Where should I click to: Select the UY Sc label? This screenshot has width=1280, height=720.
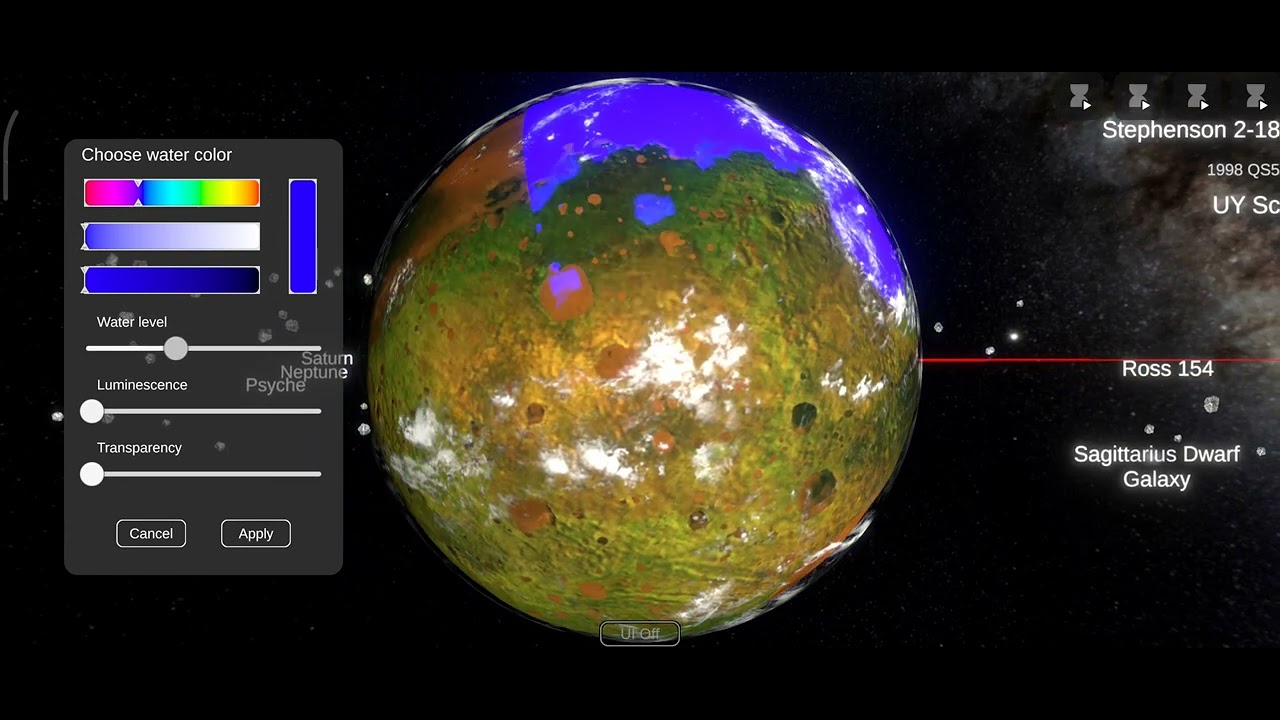tap(1246, 205)
